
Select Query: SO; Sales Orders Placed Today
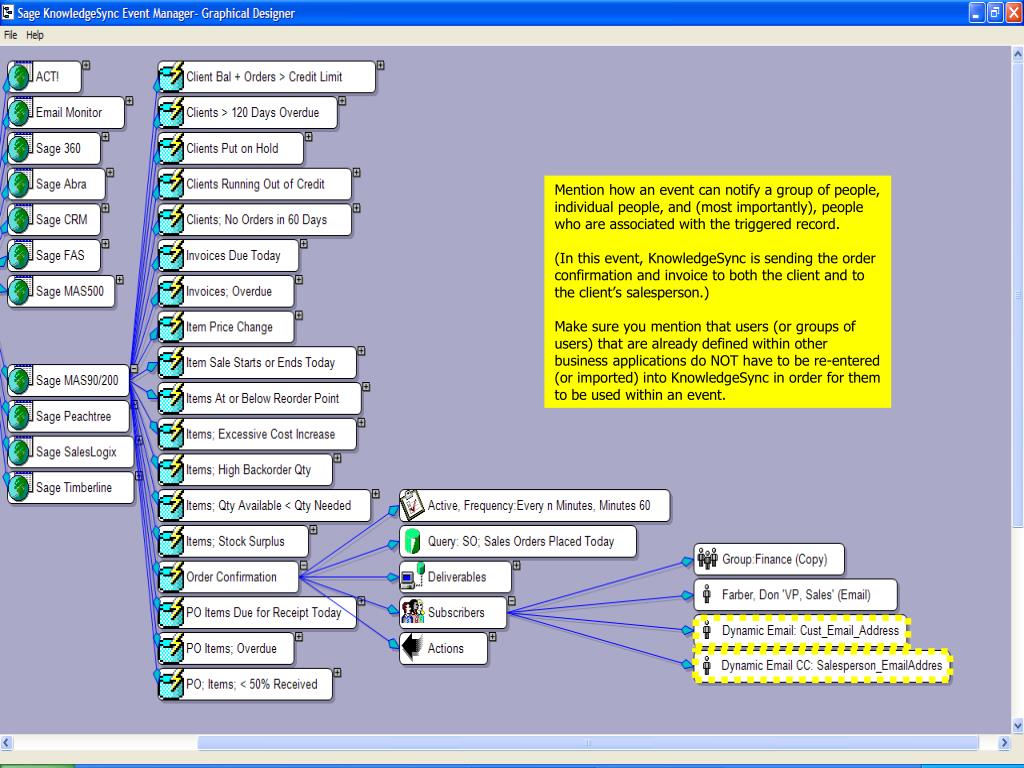coord(518,541)
